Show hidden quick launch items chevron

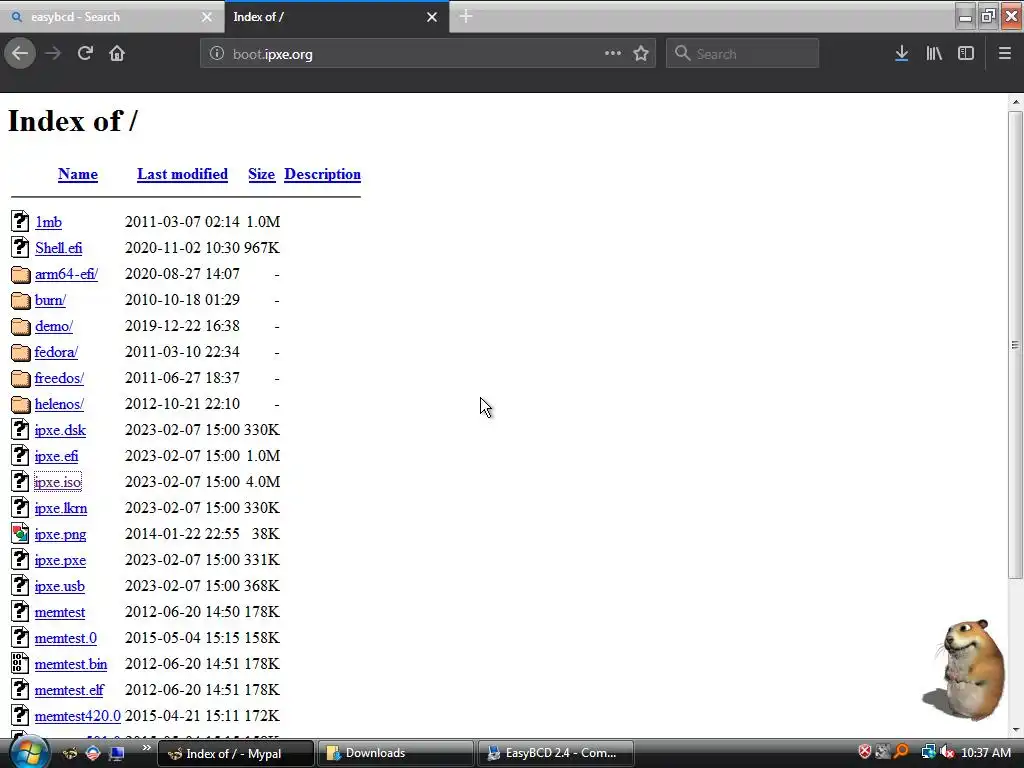coord(146,748)
